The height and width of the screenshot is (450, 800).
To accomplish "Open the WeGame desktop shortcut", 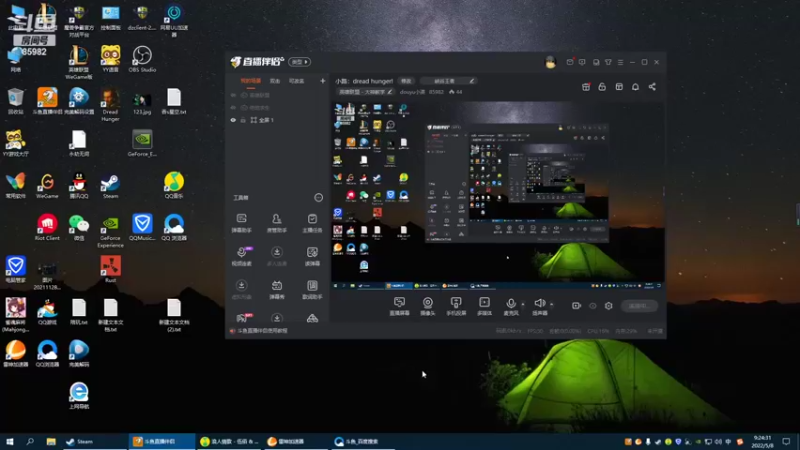I will 47,186.
